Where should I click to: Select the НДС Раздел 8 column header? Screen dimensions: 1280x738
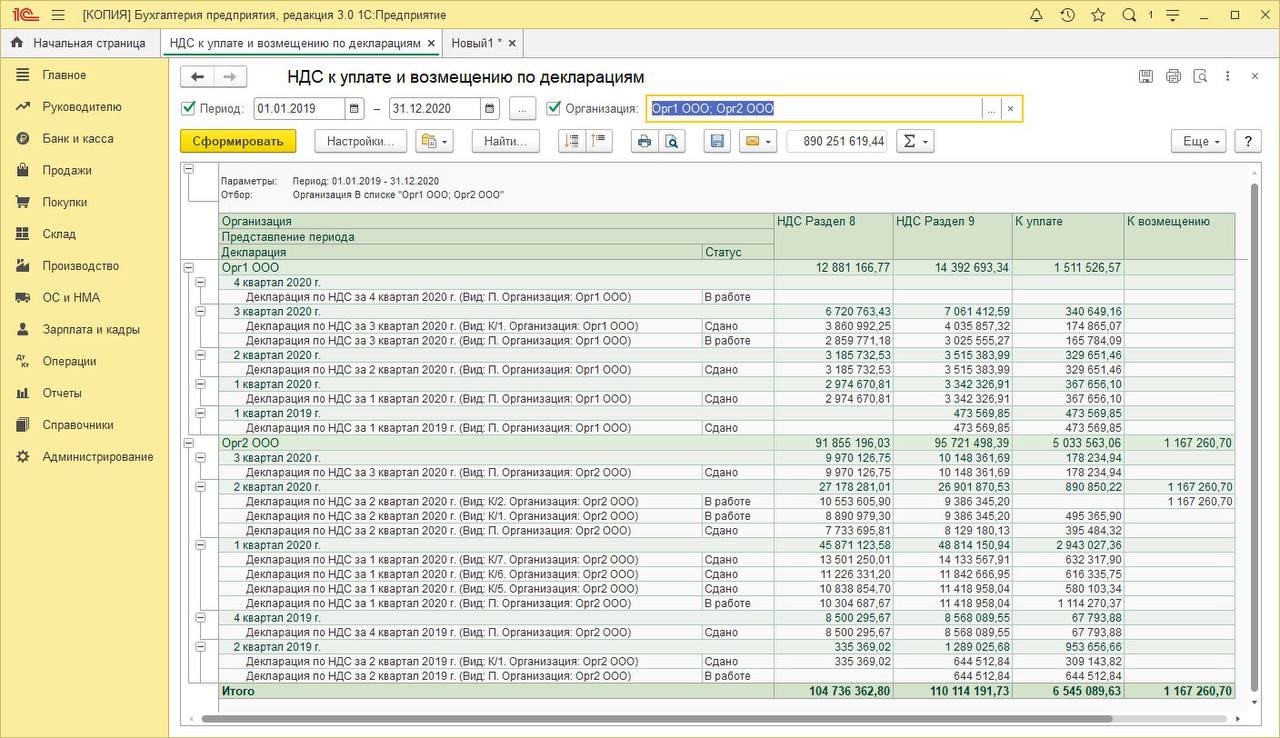834,236
